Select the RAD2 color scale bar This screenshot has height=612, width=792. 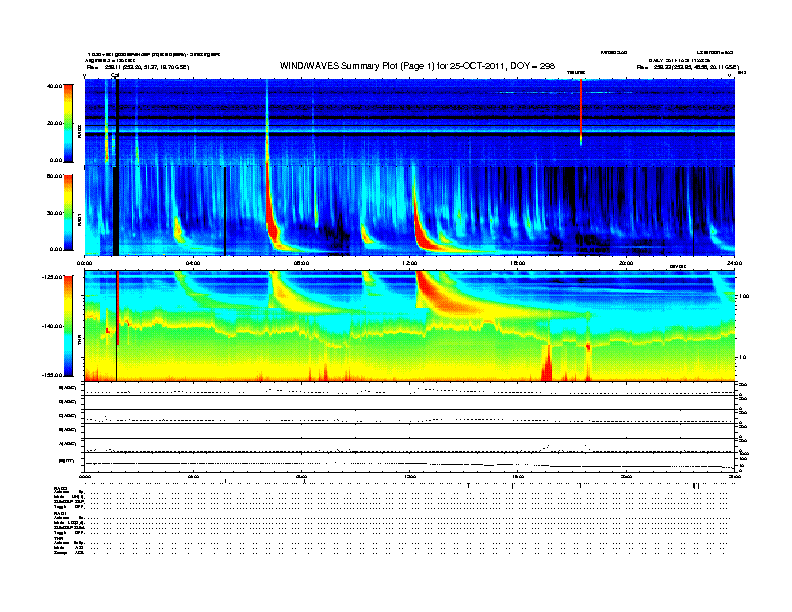(68, 123)
